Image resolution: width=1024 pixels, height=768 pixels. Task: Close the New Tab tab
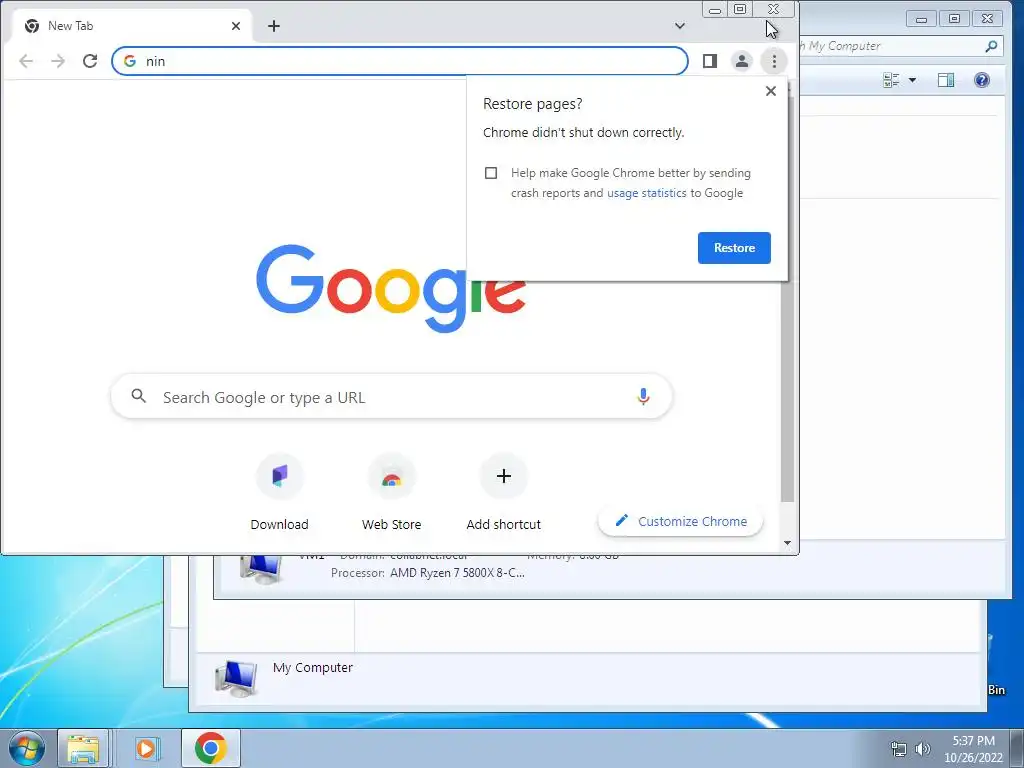236,26
